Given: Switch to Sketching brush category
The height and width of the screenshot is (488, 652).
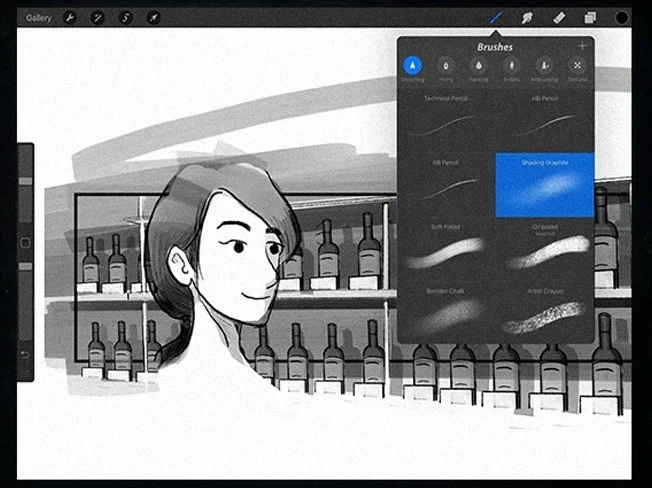Looking at the screenshot, I should (412, 67).
